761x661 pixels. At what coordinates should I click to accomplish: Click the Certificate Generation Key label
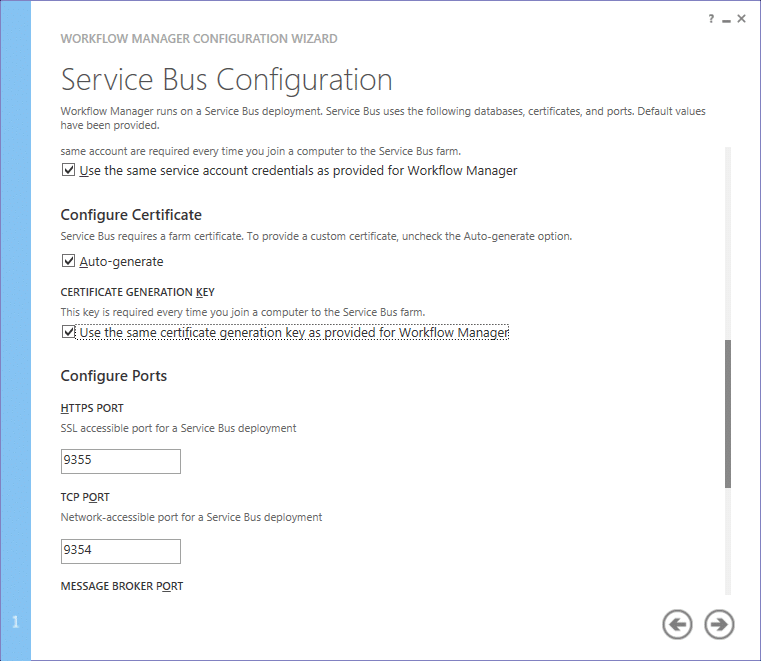[137, 292]
